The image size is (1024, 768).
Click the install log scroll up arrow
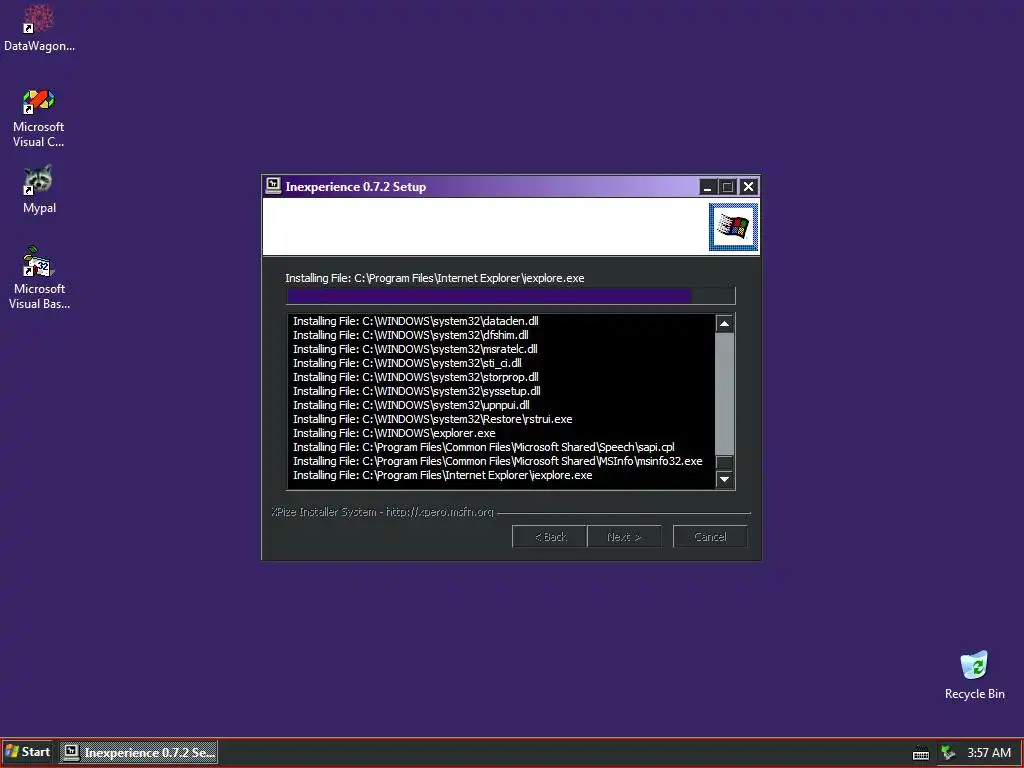[x=724, y=324]
